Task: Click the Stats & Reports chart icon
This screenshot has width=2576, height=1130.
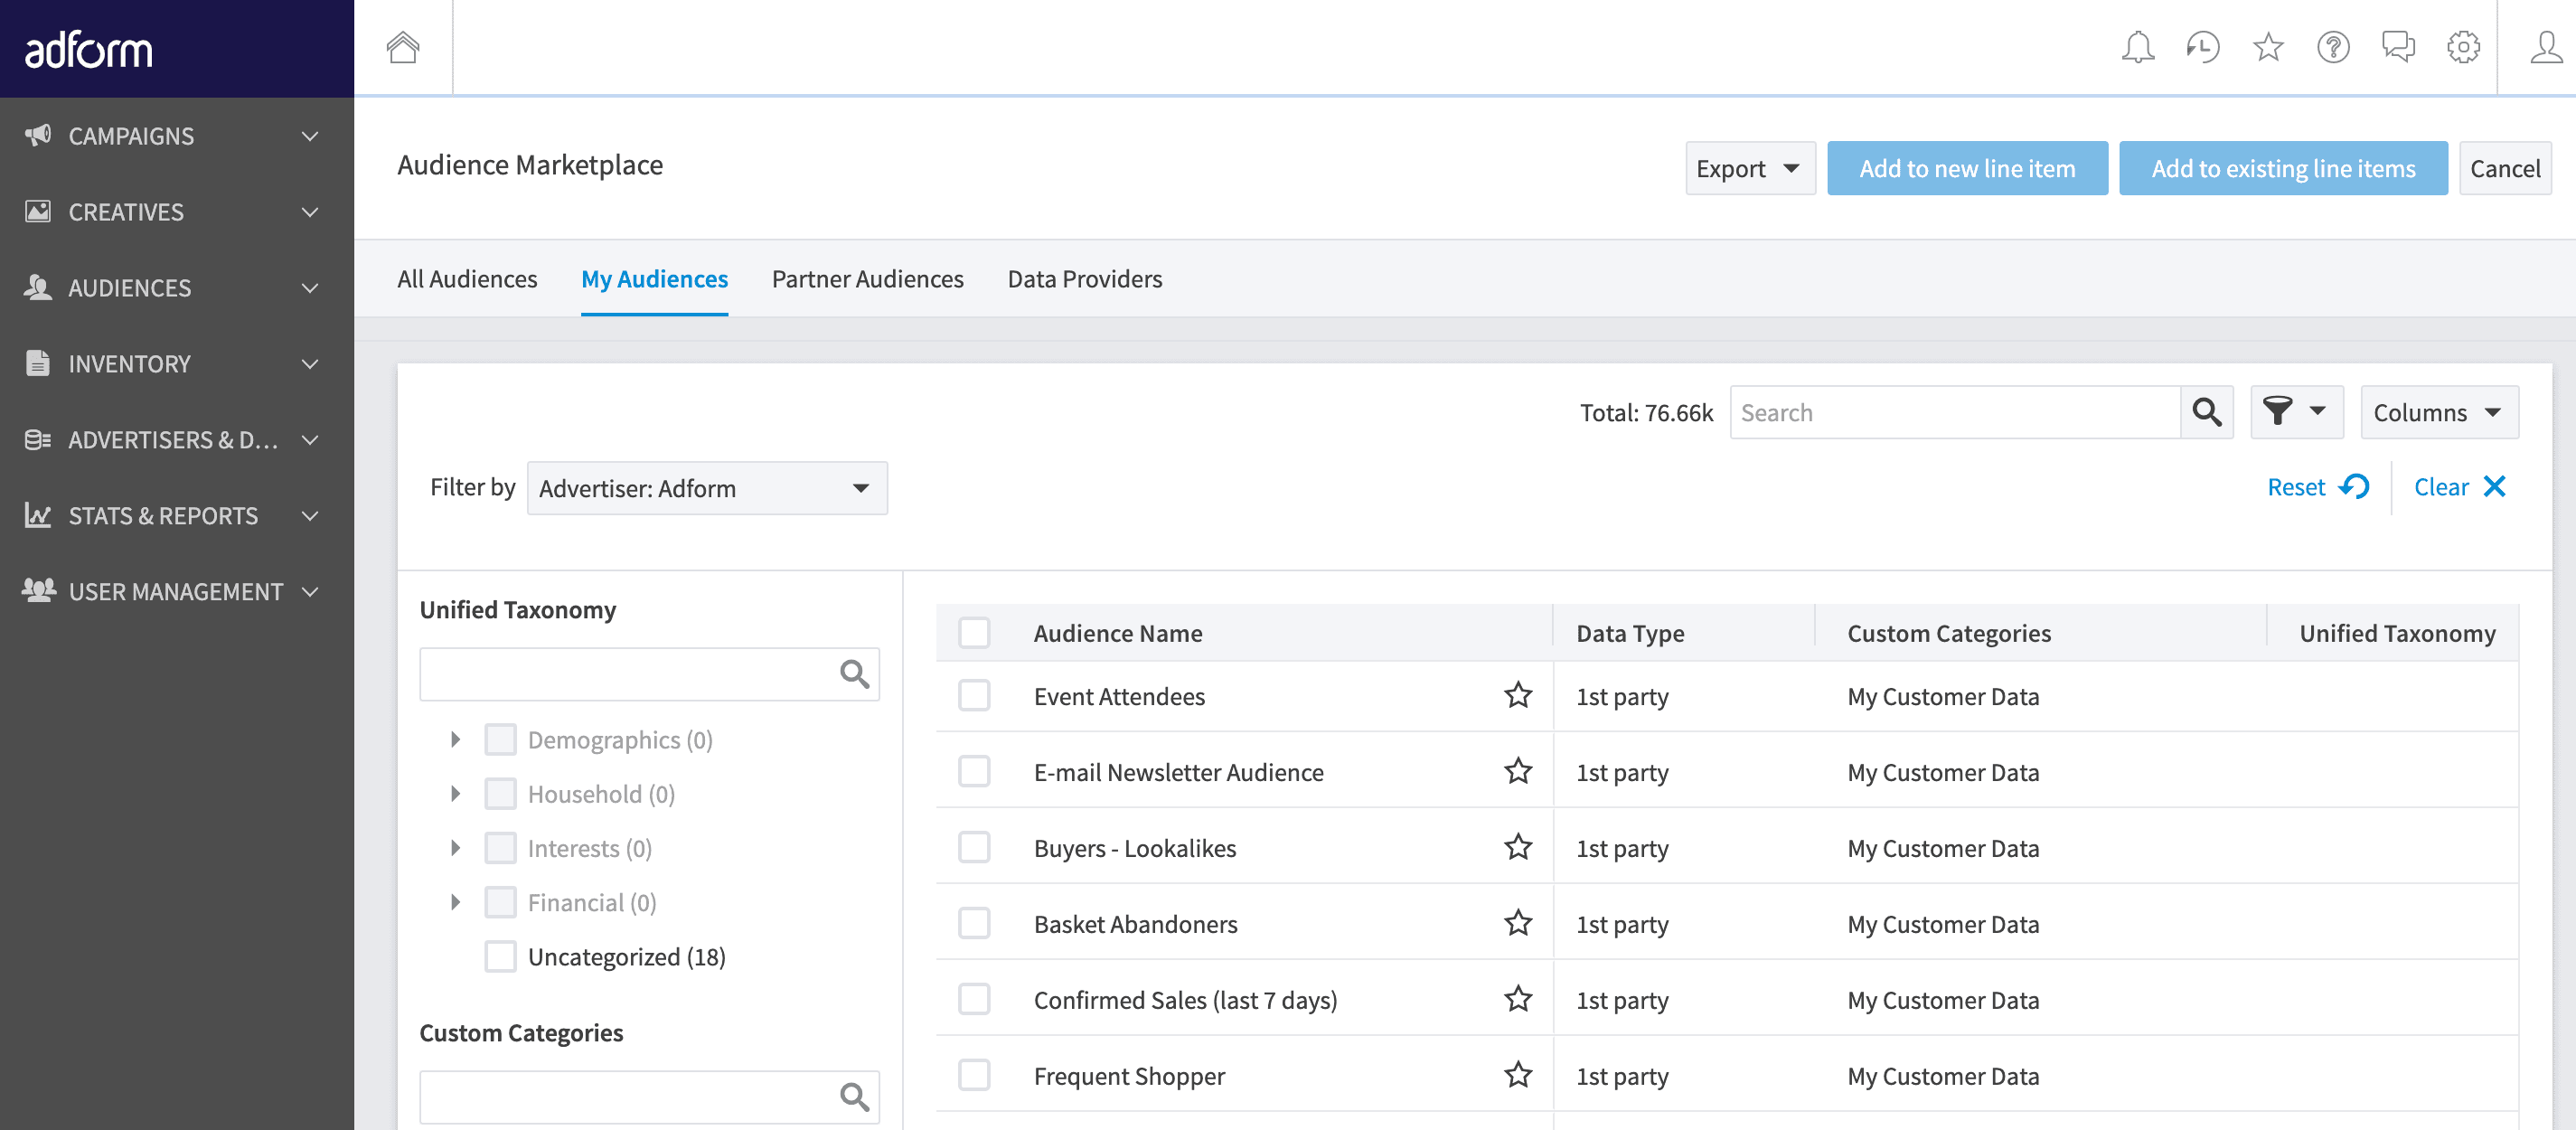Action: (38, 515)
